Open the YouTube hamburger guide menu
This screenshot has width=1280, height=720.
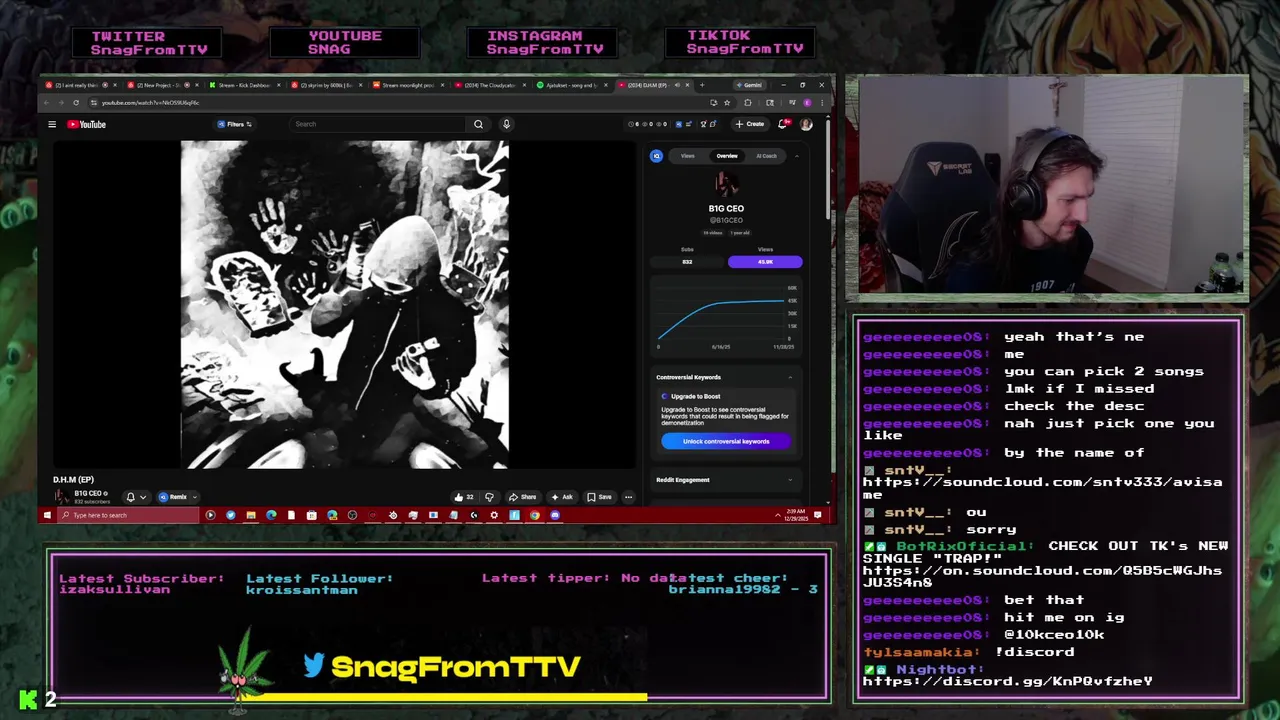(x=52, y=124)
